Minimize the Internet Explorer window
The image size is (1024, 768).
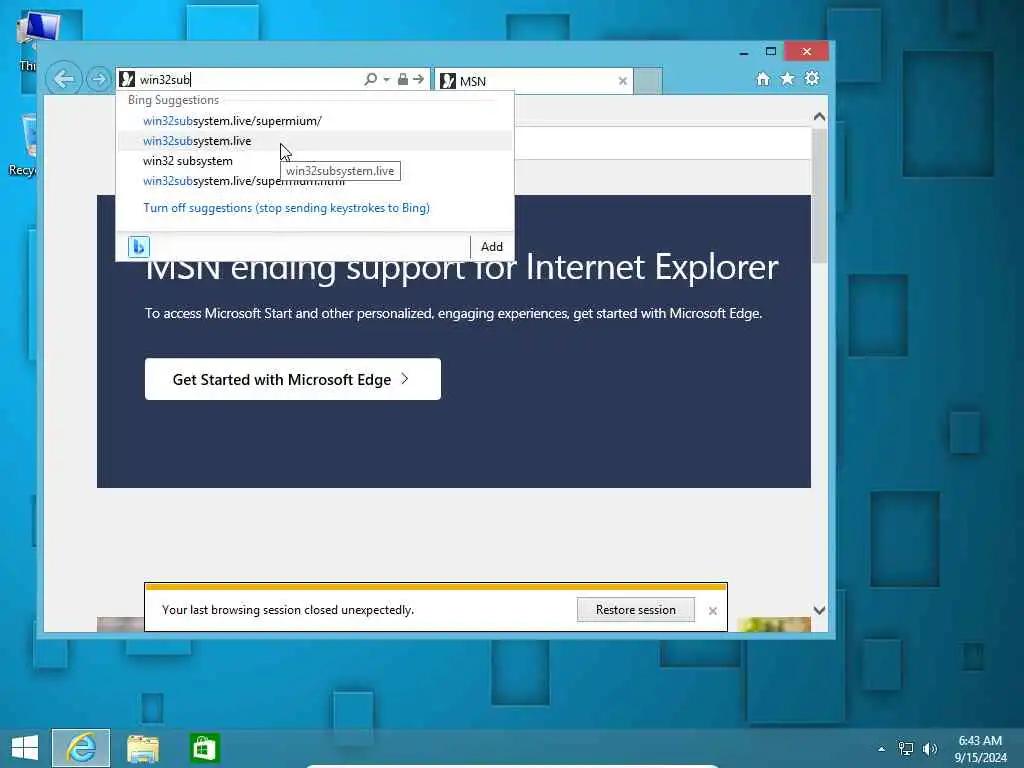(x=744, y=52)
